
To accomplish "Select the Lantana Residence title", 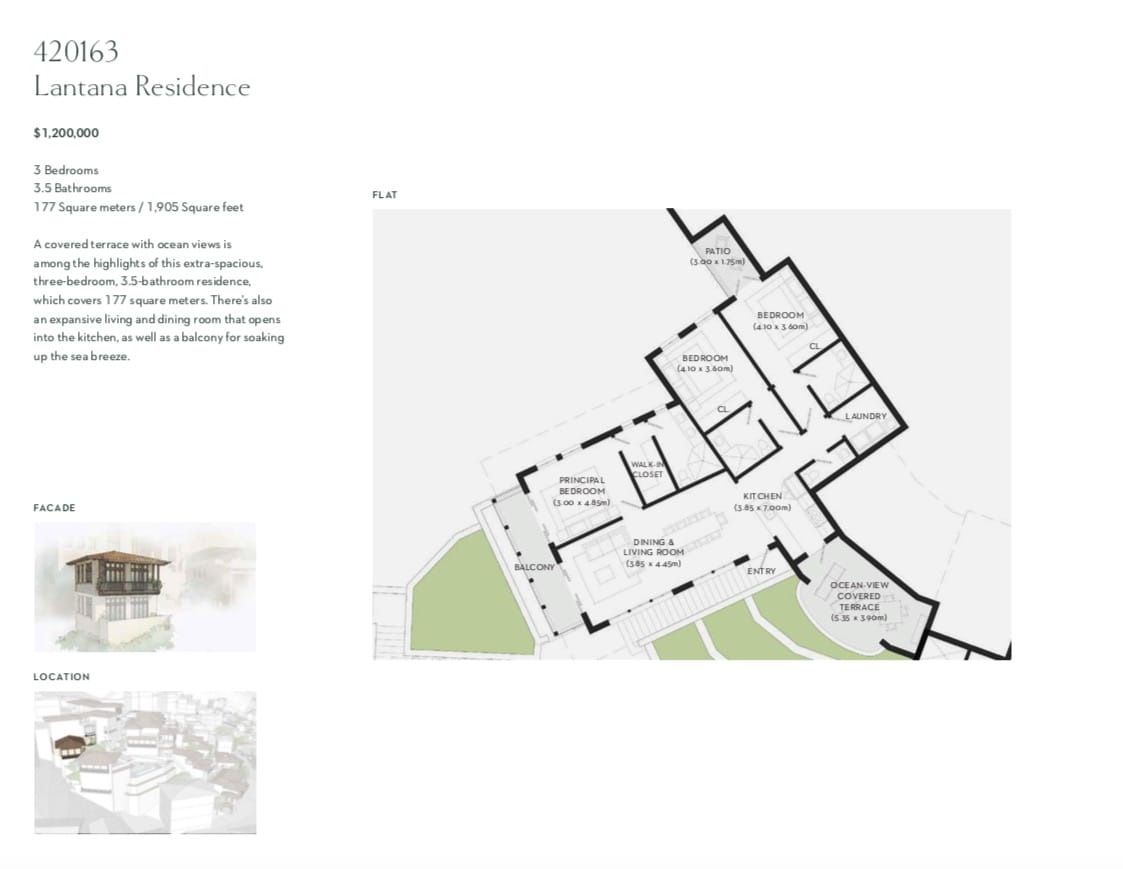I will click(x=142, y=87).
